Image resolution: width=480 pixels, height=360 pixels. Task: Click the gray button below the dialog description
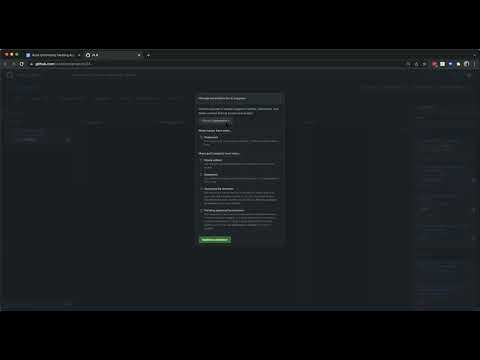[216, 121]
